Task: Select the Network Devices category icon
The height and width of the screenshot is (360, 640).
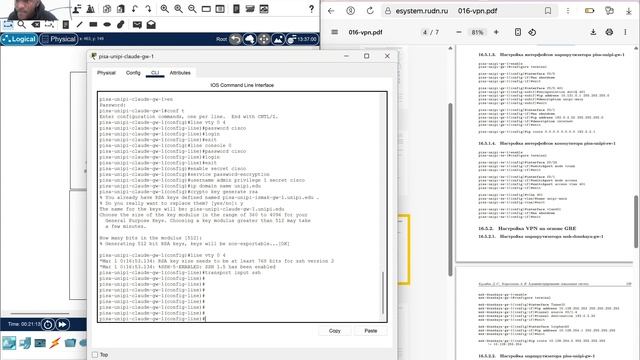Action: 9,343
